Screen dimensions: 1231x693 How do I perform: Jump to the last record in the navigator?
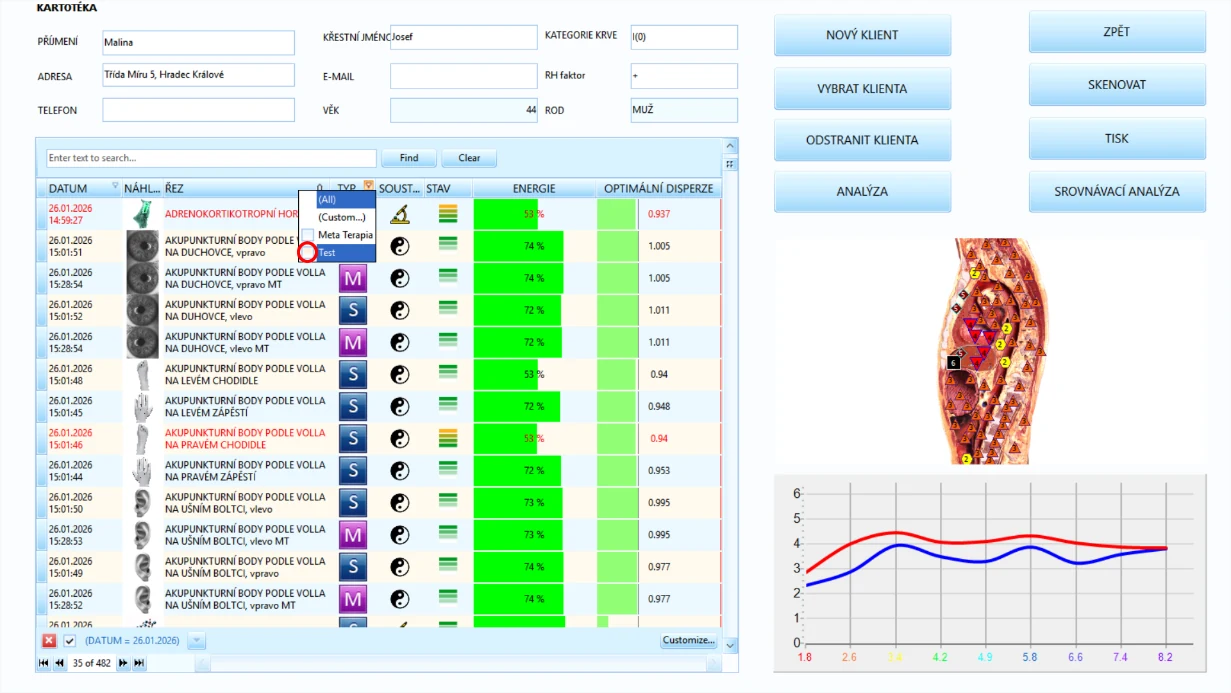tap(139, 663)
